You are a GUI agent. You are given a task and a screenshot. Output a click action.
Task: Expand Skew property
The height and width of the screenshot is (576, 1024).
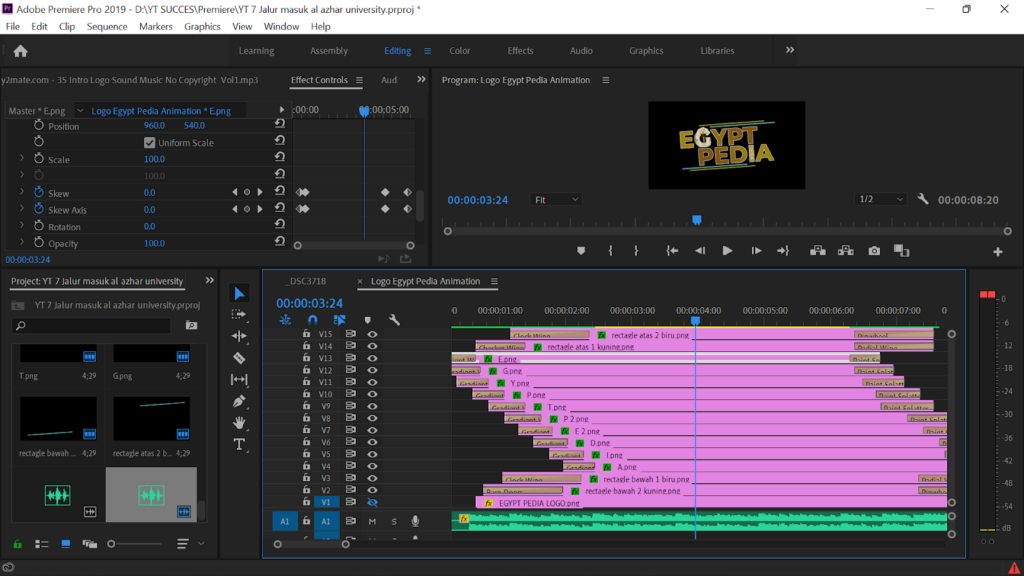(x=22, y=192)
